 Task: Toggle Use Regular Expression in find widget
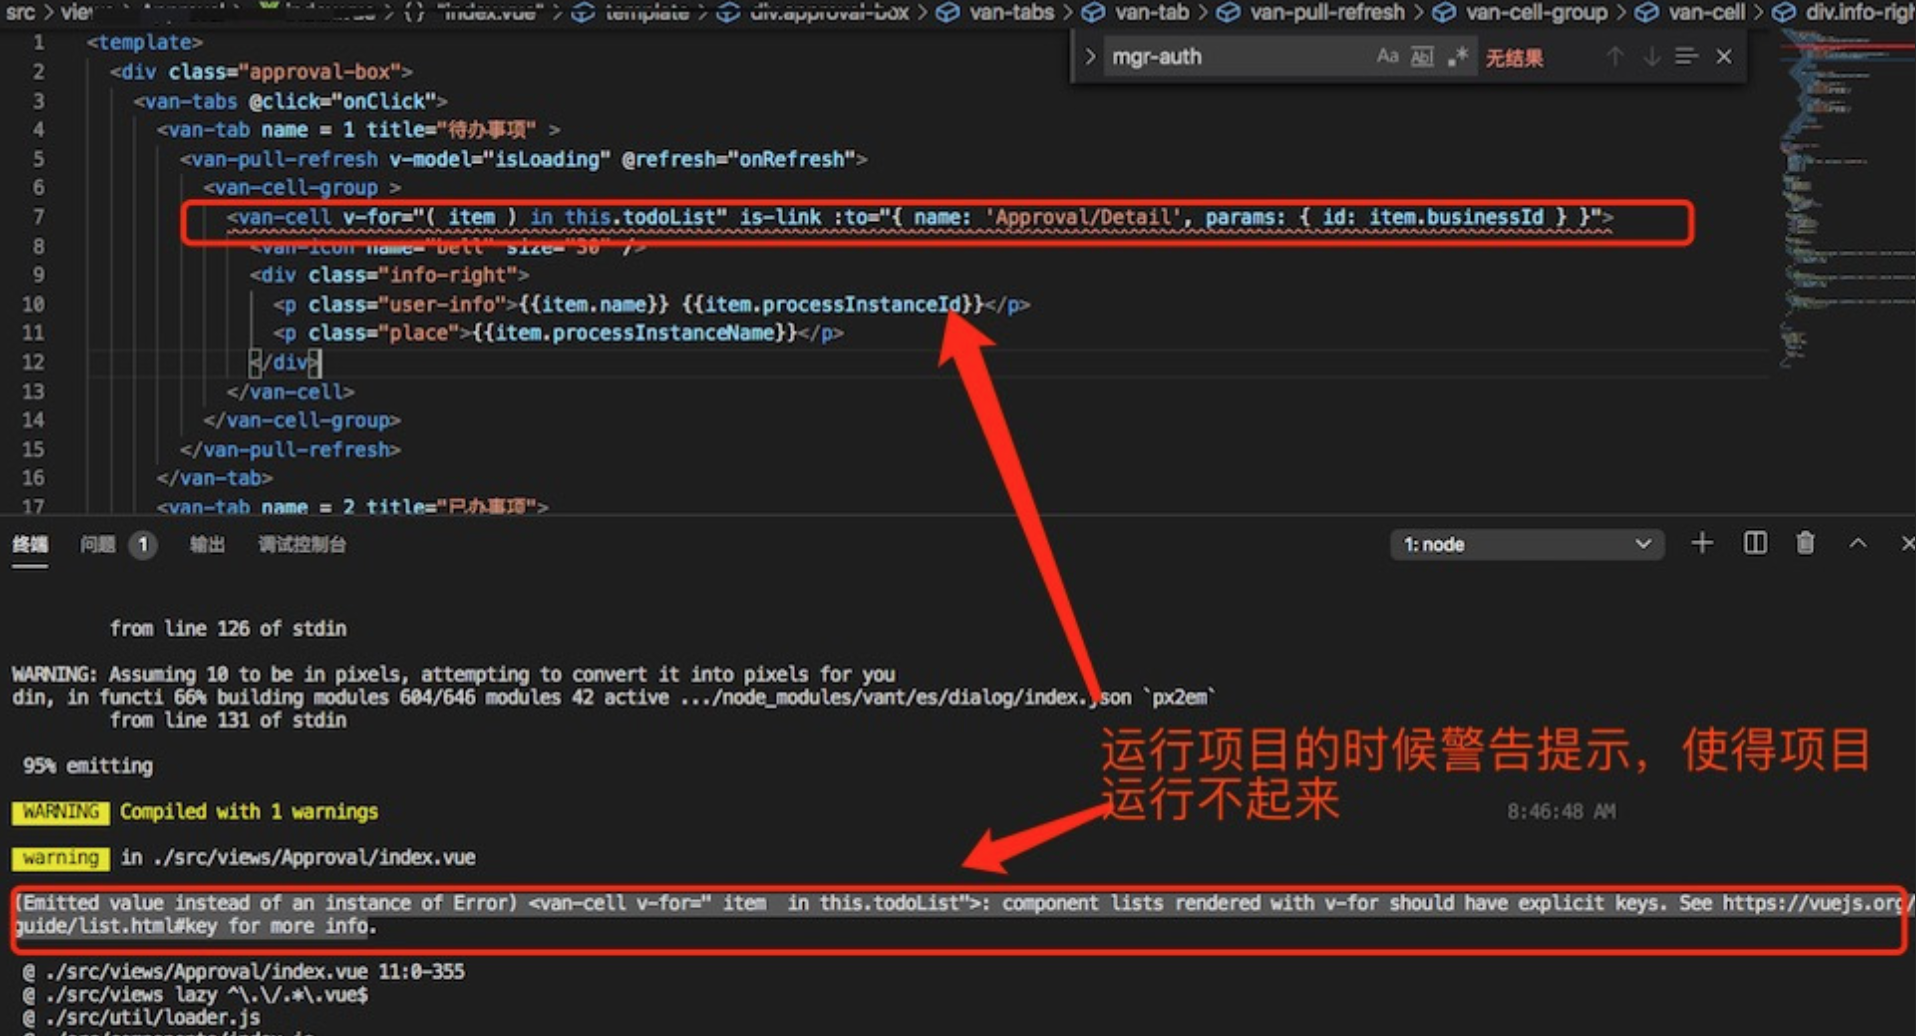(1457, 57)
